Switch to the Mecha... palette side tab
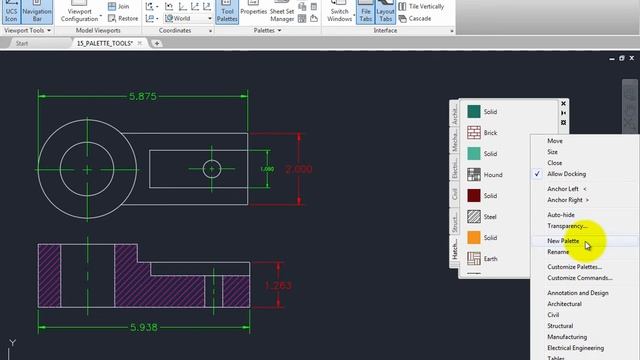 pos(454,140)
